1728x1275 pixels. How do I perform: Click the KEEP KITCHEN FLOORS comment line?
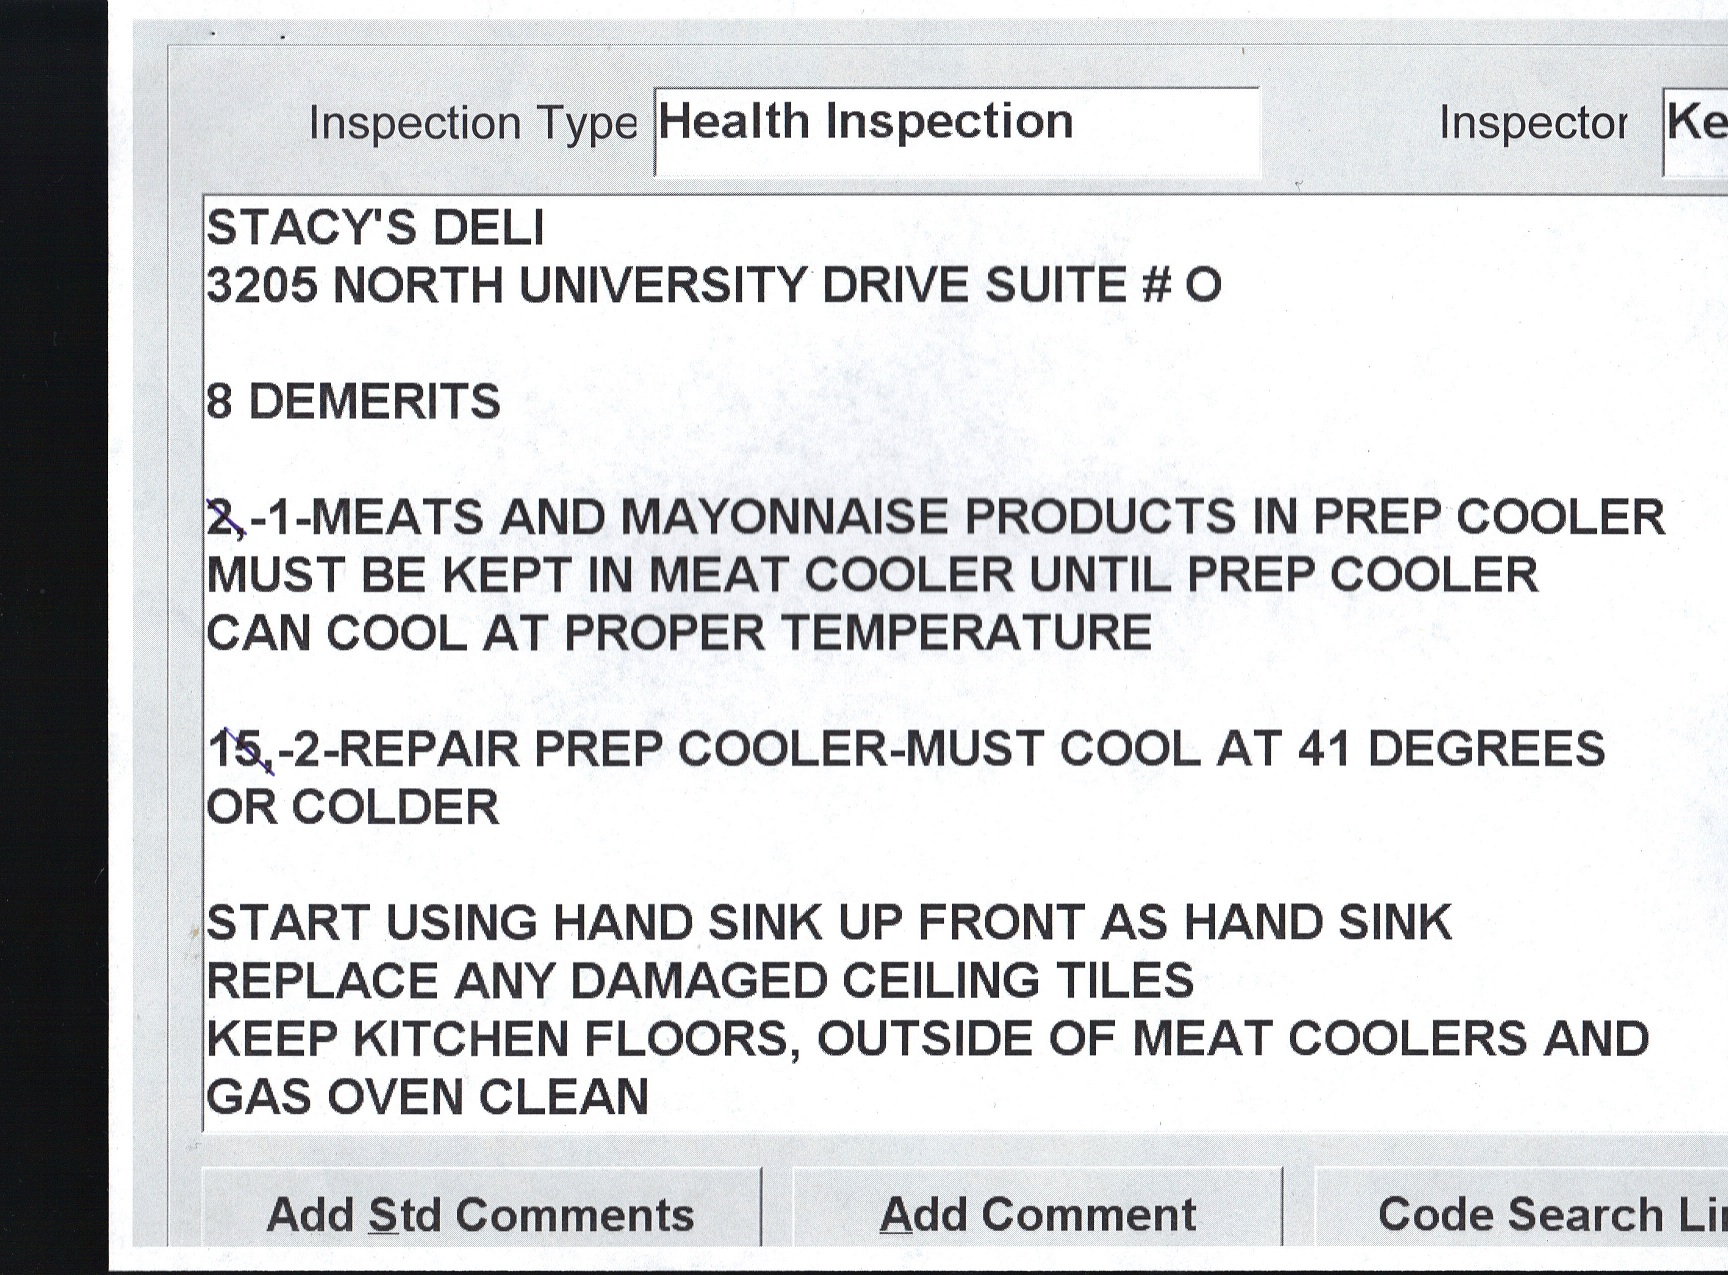click(x=927, y=1039)
